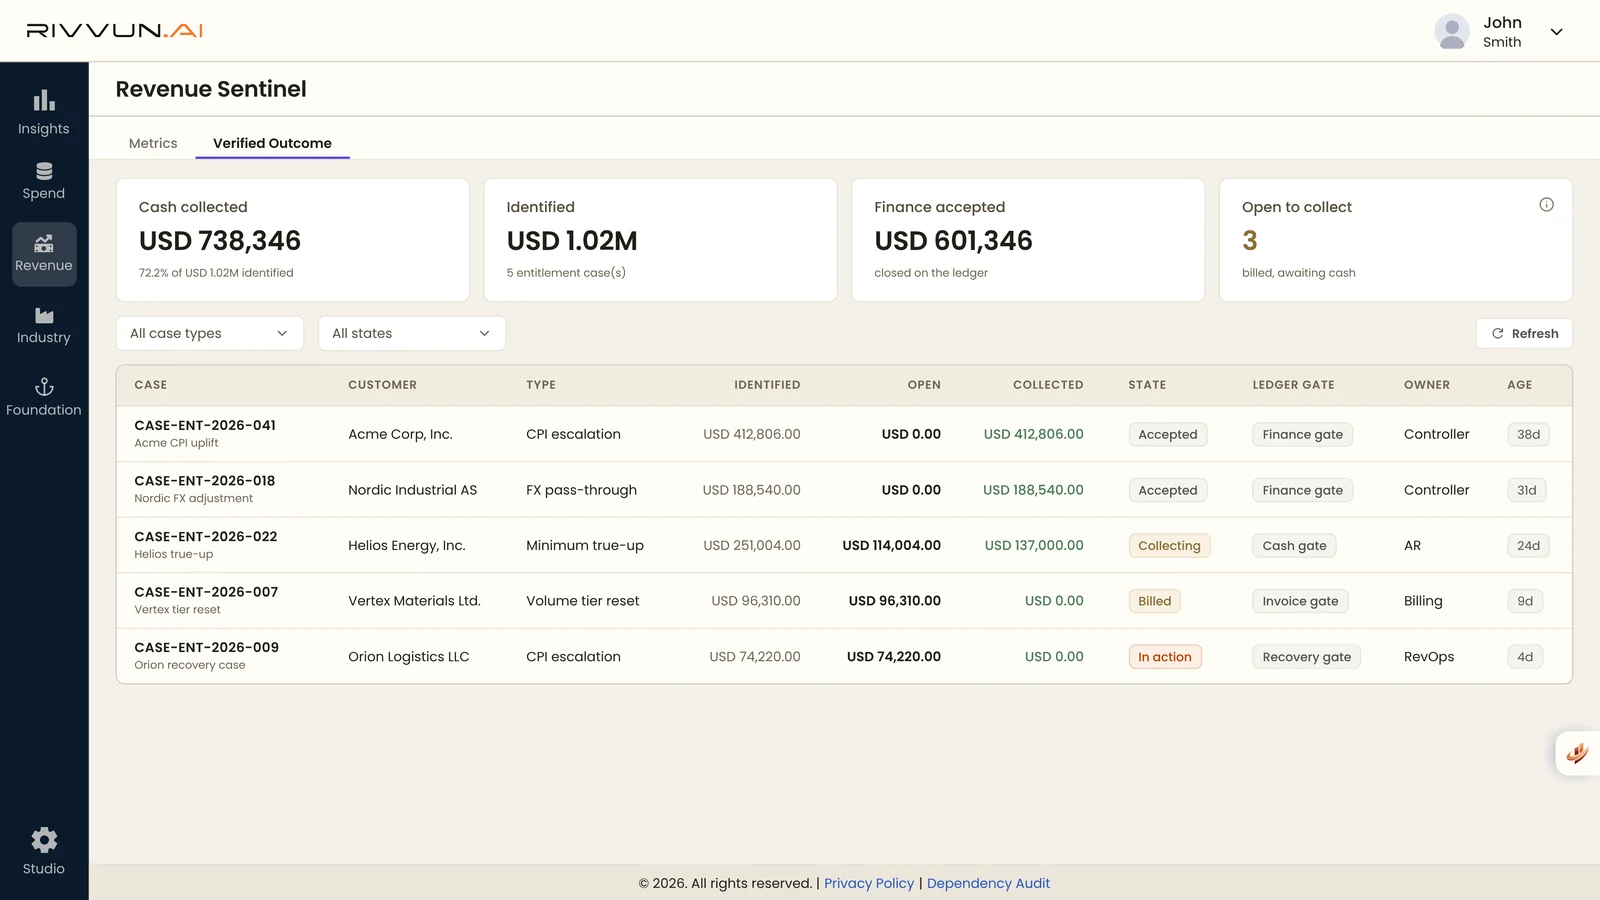This screenshot has width=1600, height=900.
Task: Click the RIVVUN.AI logo
Action: click(x=115, y=31)
